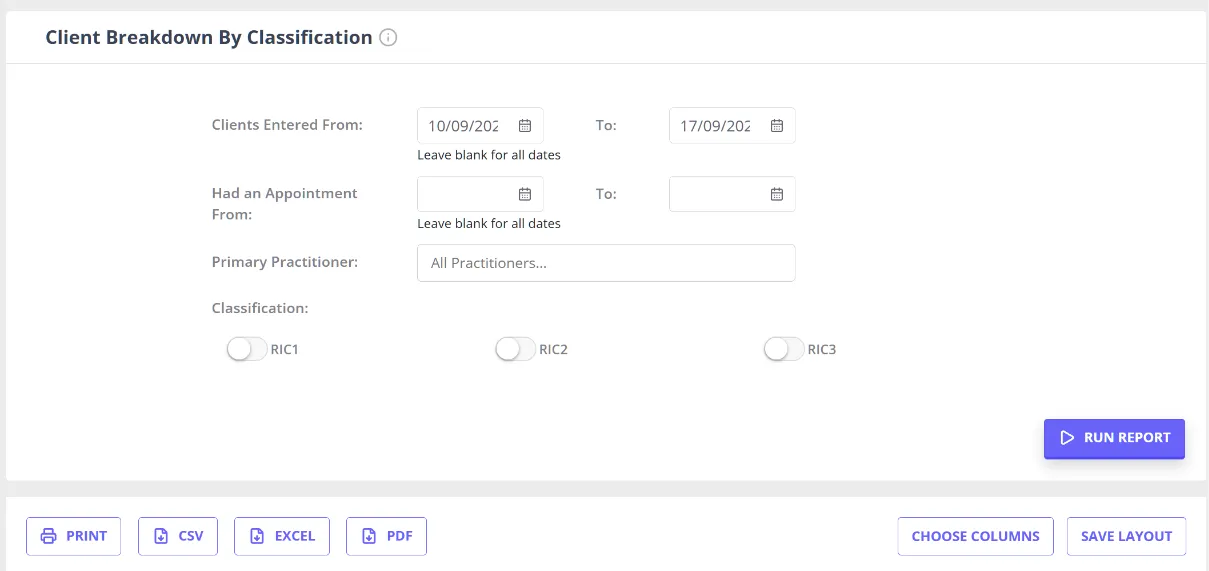Enable the RIC3 classification switch
Viewport: 1209px width, 571px height.
coord(783,349)
